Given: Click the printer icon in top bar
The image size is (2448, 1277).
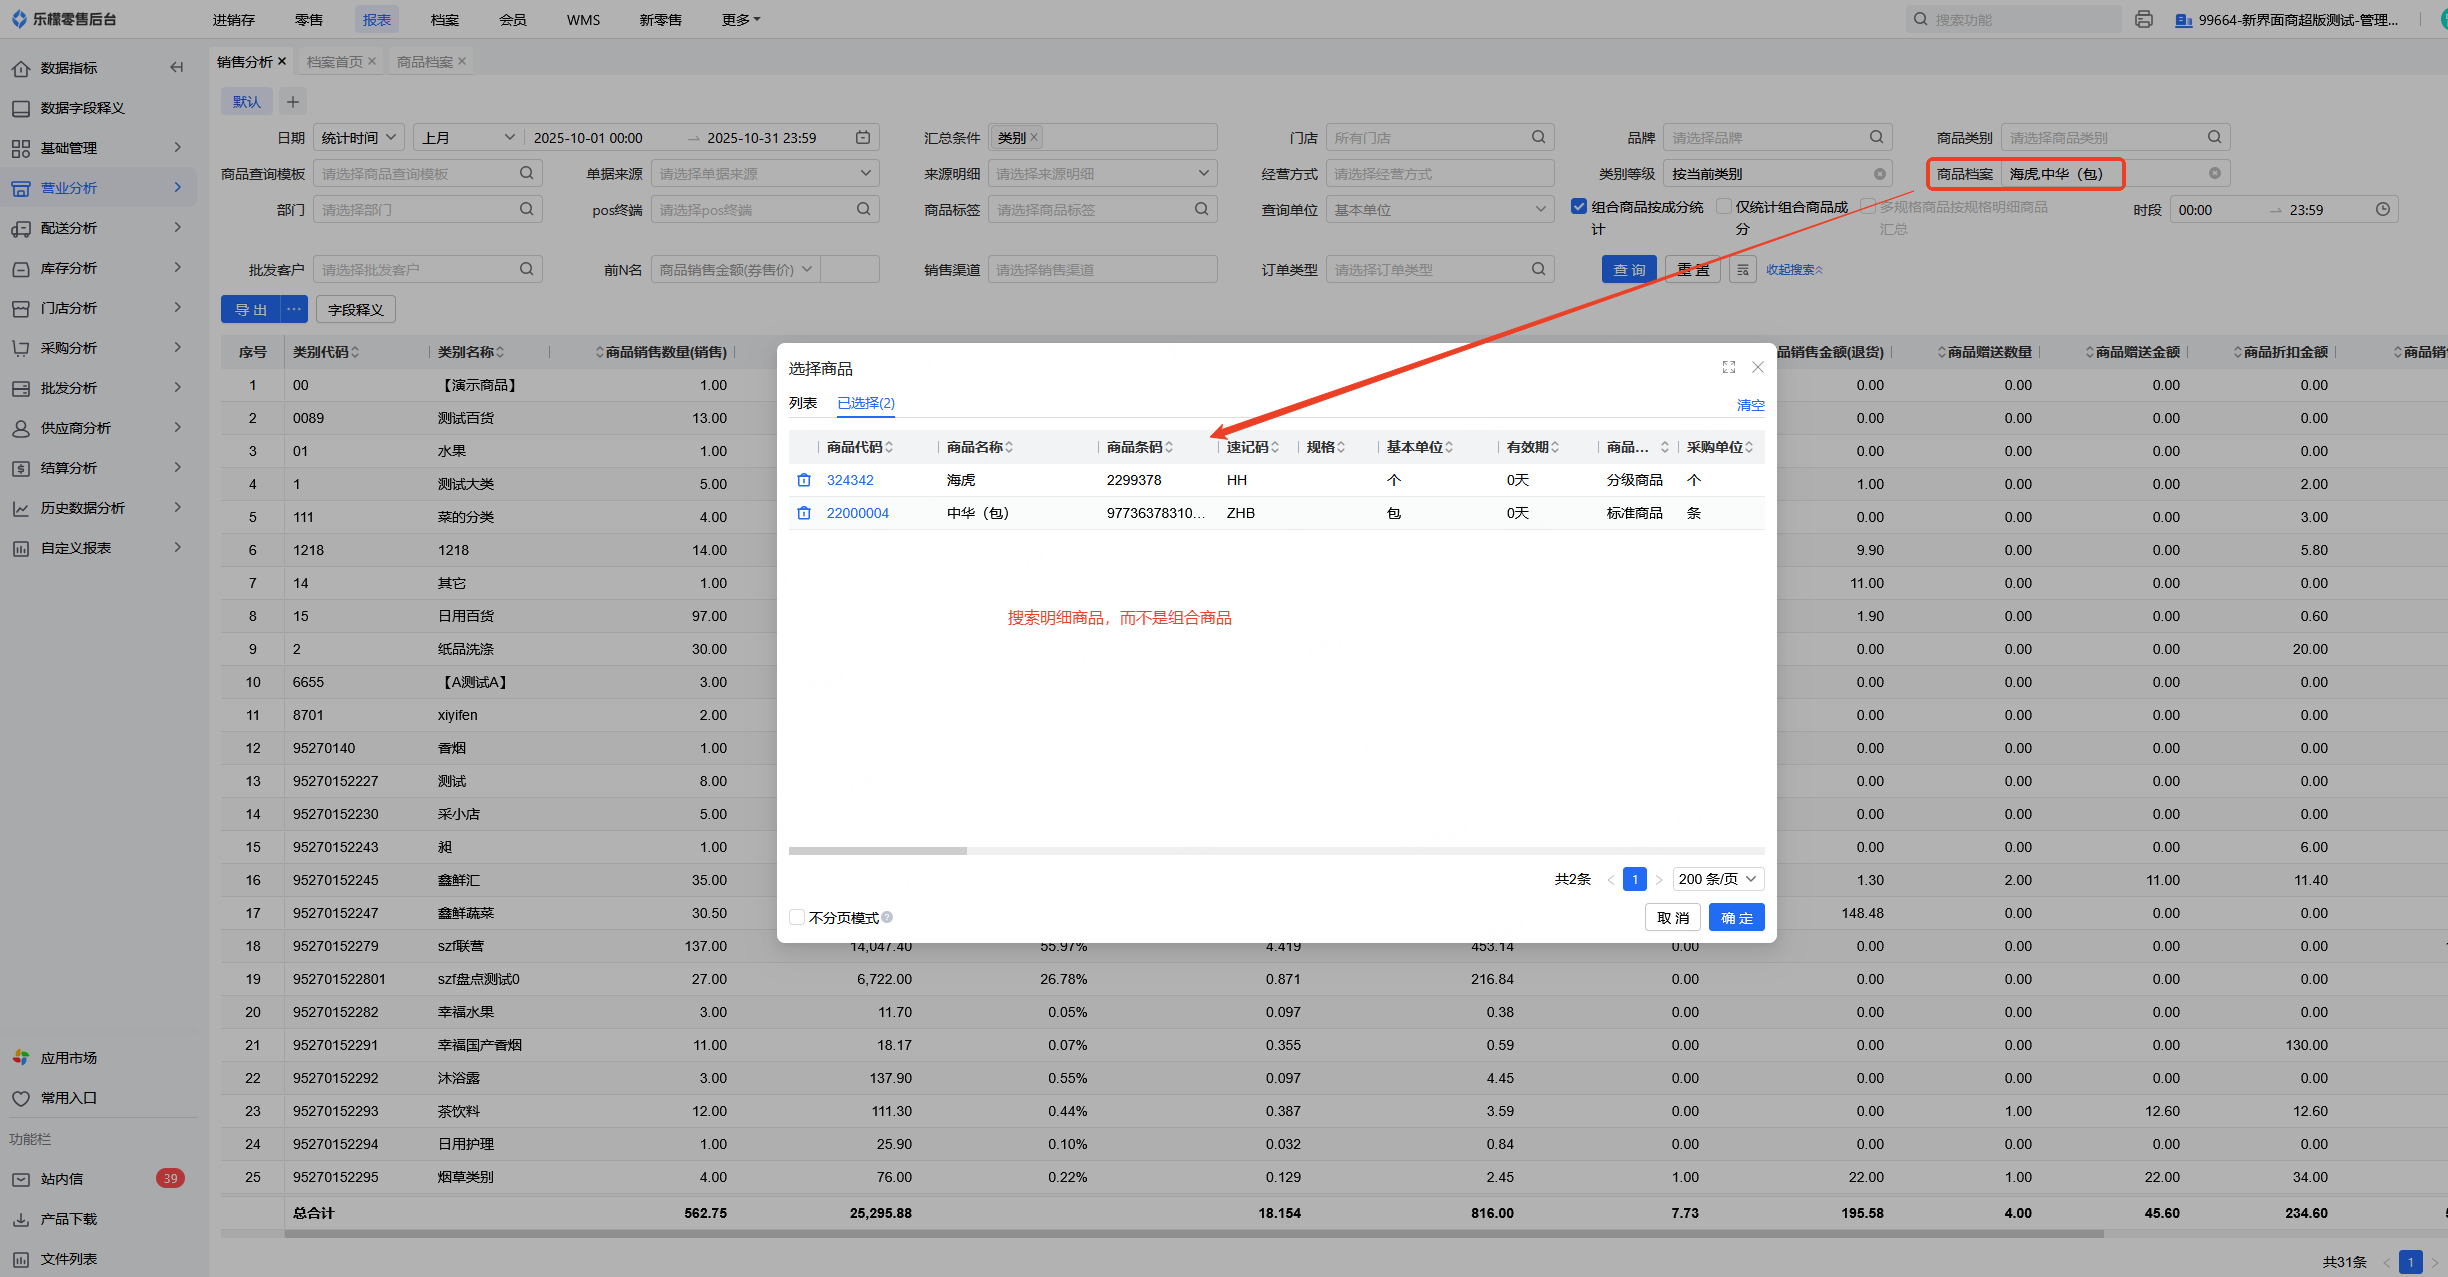Looking at the screenshot, I should pos(2143,19).
